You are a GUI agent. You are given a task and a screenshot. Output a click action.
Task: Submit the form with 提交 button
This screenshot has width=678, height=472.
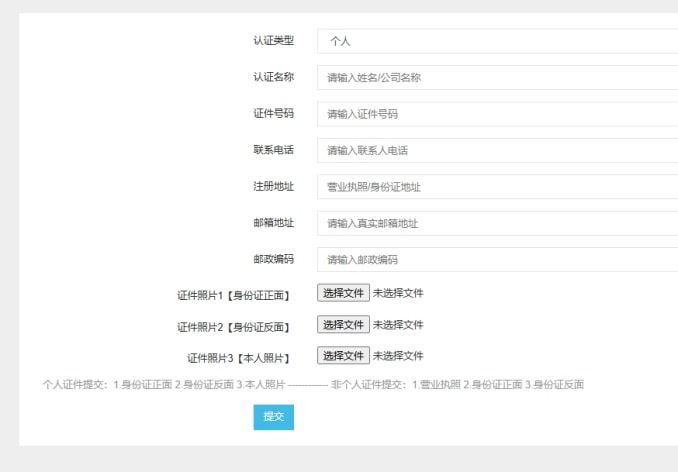(274, 417)
